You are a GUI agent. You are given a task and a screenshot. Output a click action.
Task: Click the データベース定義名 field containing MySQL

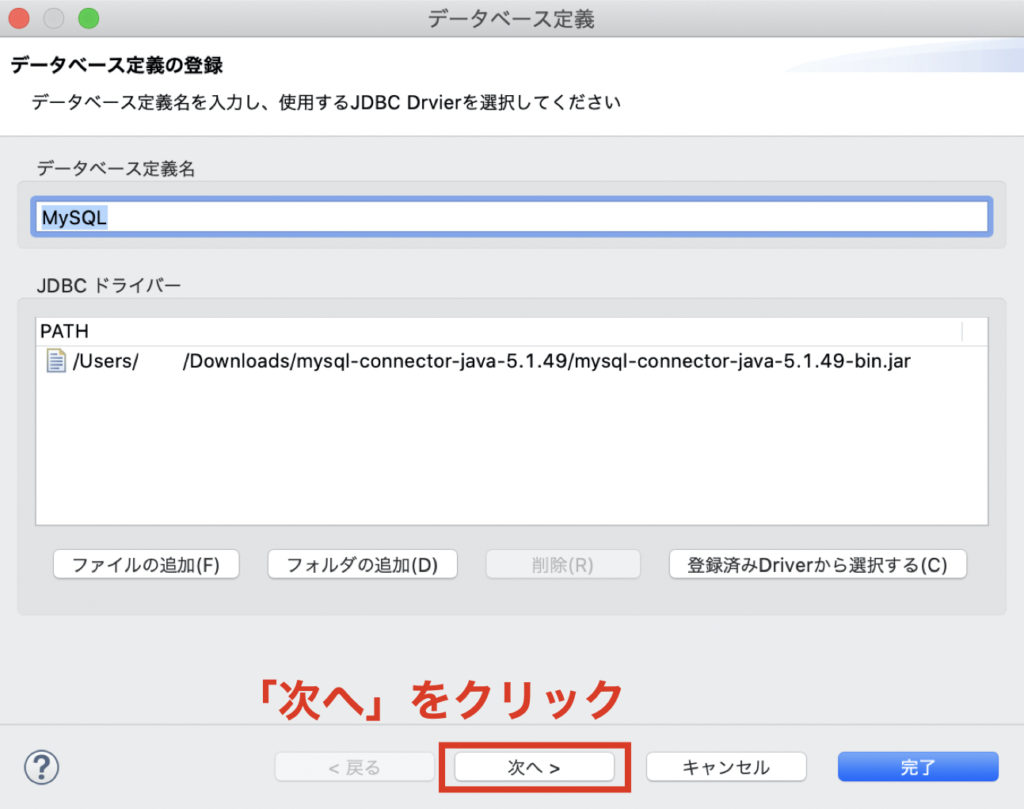512,217
